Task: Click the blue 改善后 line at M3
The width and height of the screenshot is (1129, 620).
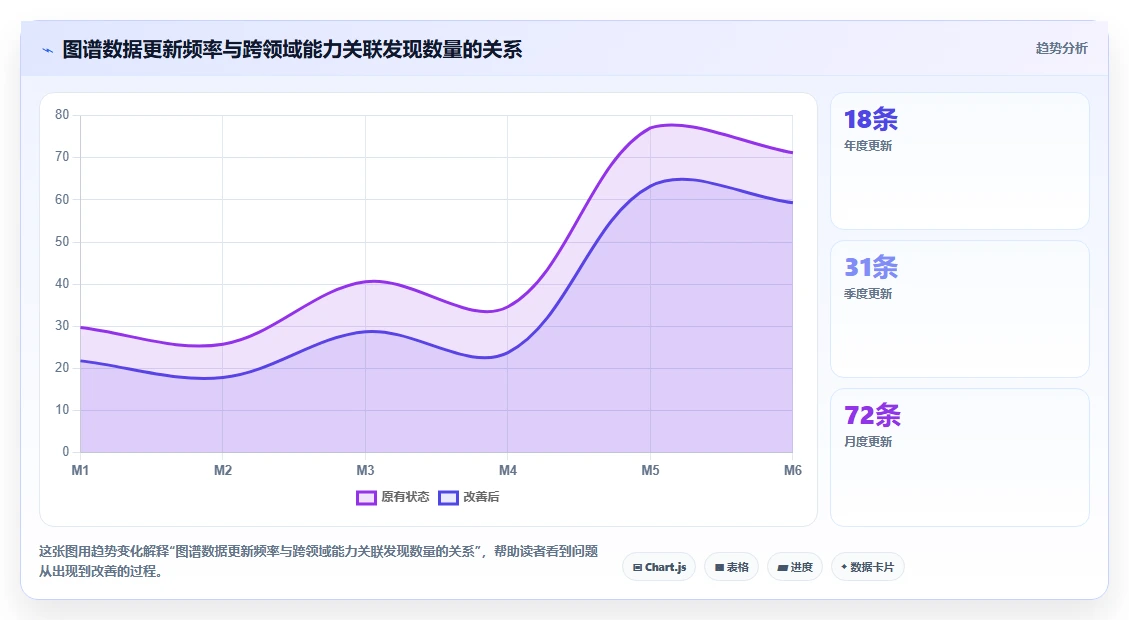Action: 365,332
